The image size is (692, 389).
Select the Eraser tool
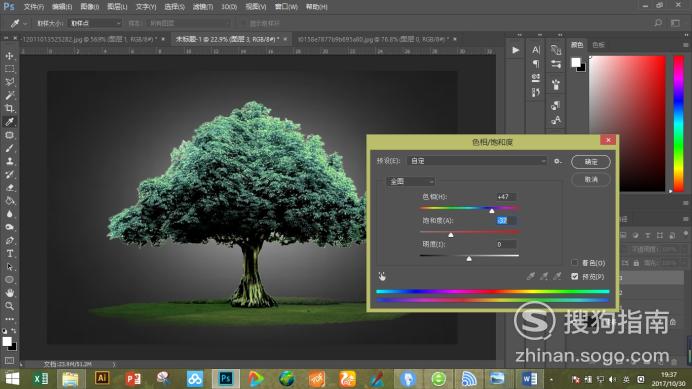click(x=9, y=188)
